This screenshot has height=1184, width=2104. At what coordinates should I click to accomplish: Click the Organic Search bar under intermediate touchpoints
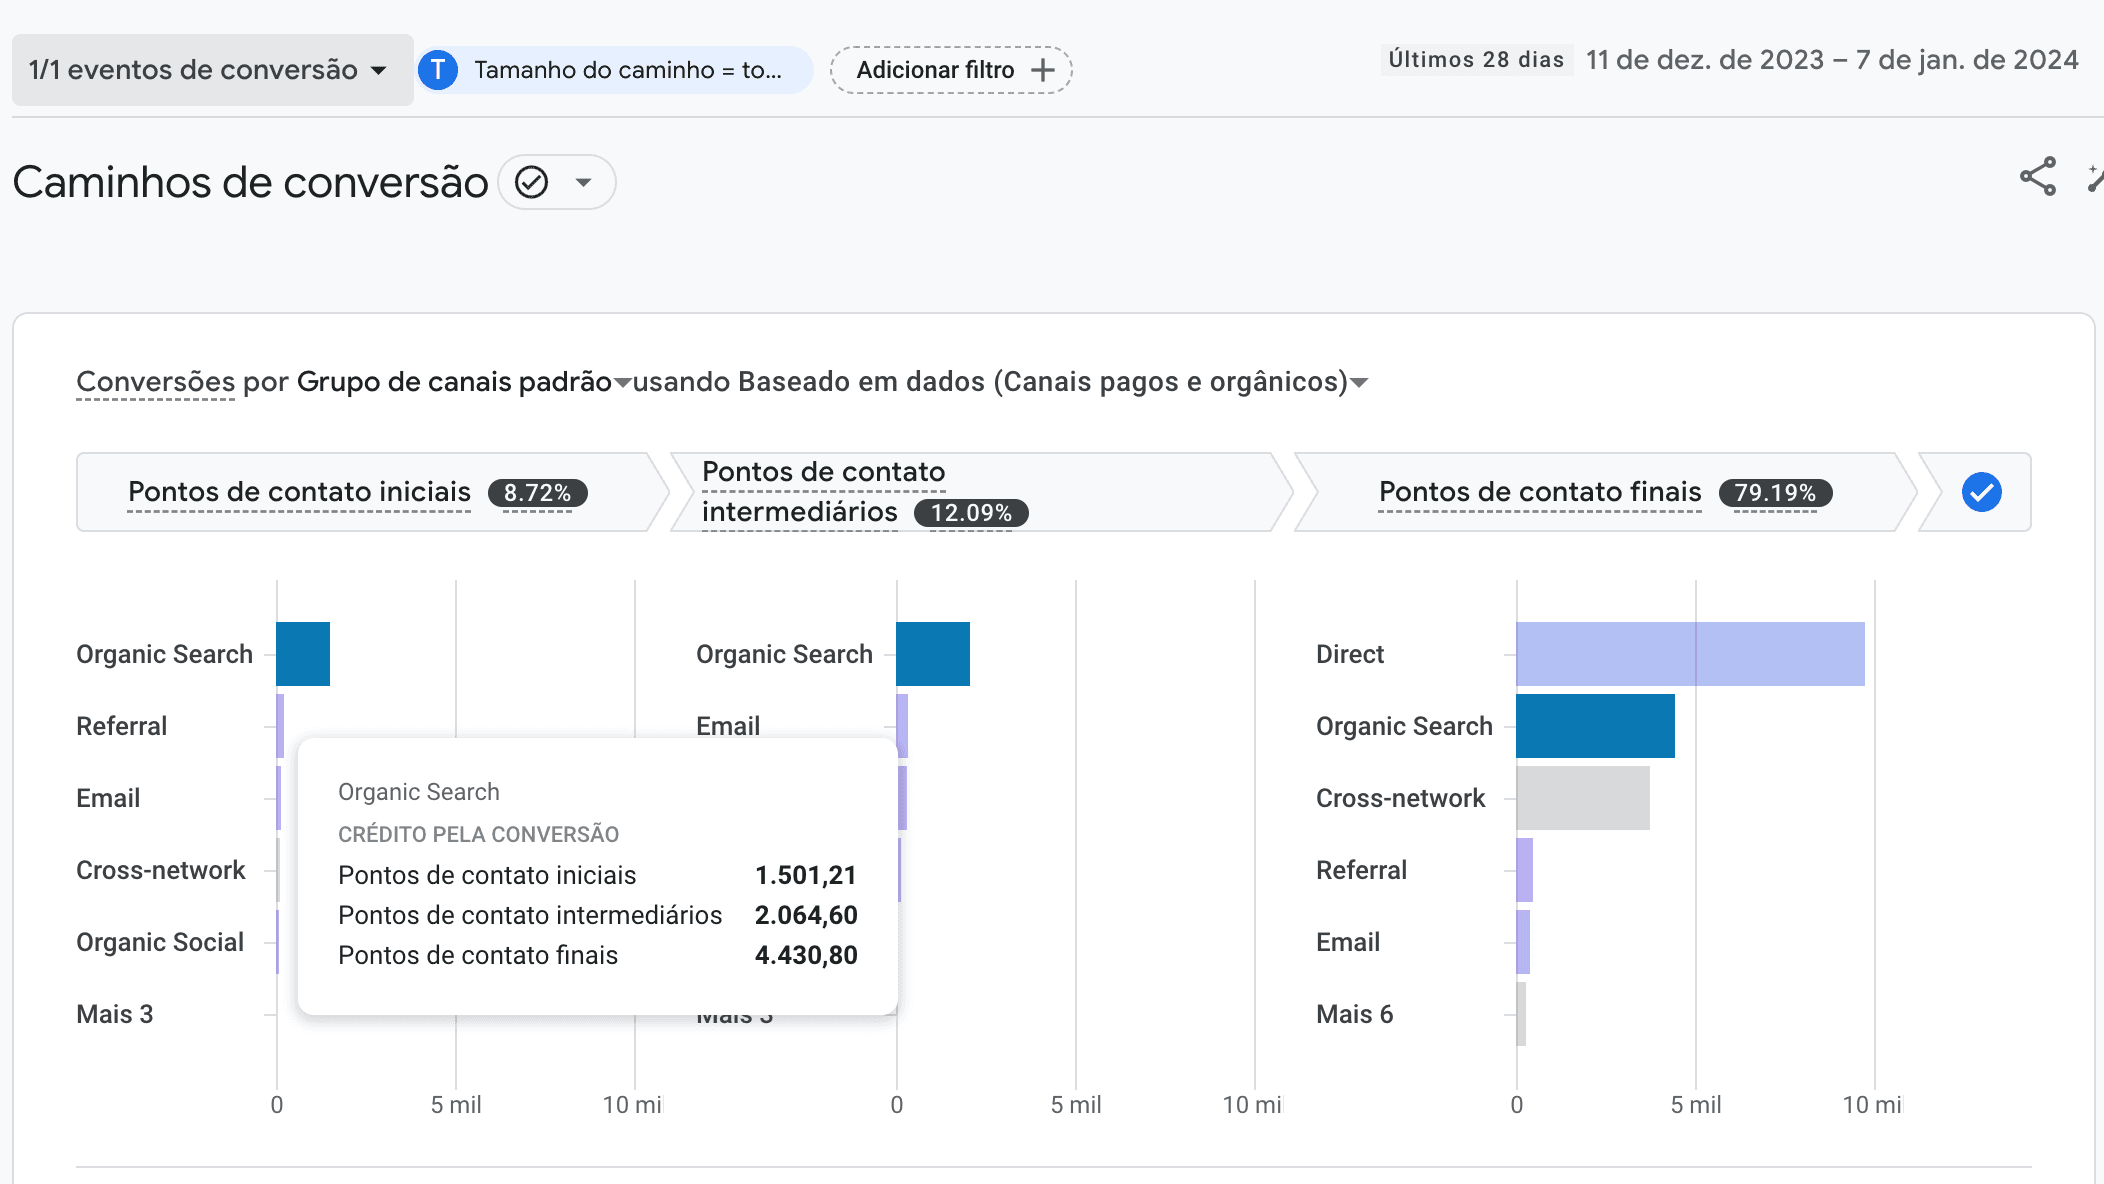pos(932,653)
